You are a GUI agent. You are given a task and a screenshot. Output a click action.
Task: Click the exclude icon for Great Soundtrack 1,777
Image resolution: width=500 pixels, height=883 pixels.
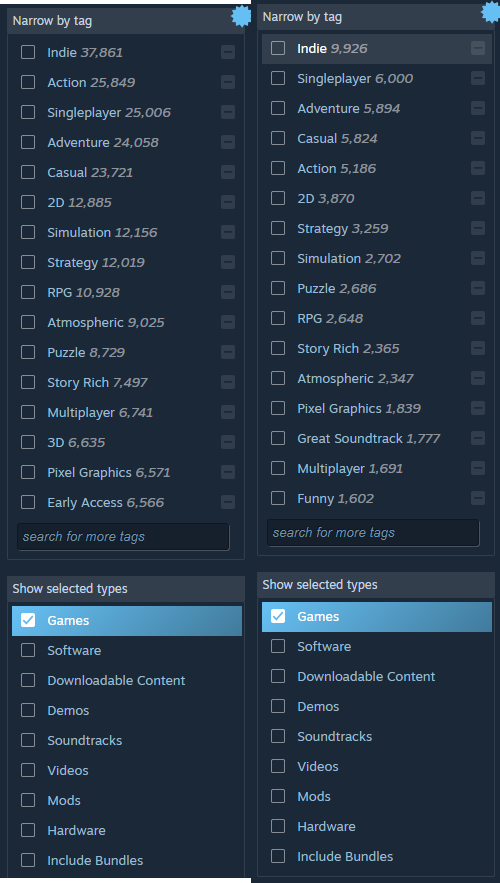(478, 438)
